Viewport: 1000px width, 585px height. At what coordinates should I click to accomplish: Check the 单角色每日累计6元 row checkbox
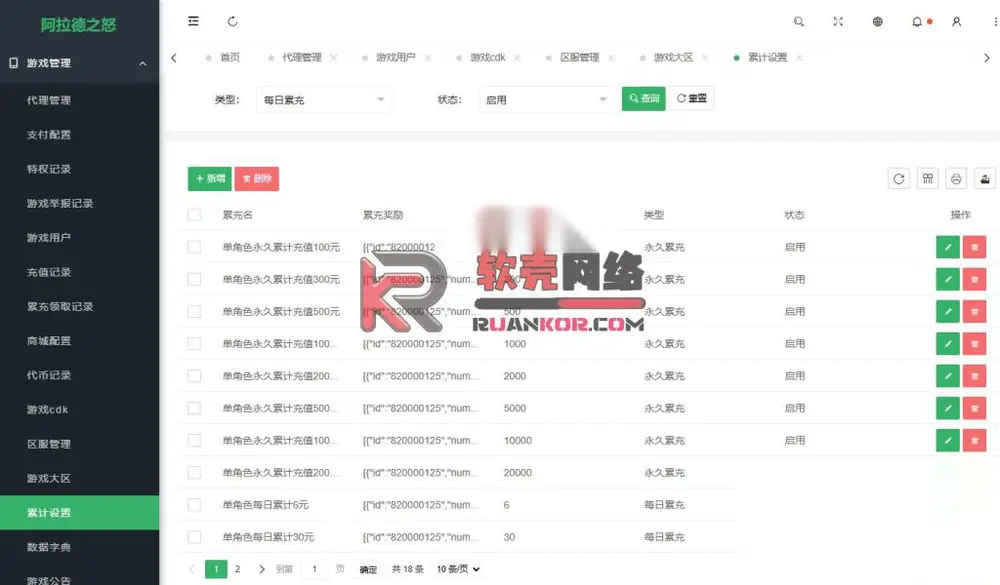(195, 505)
